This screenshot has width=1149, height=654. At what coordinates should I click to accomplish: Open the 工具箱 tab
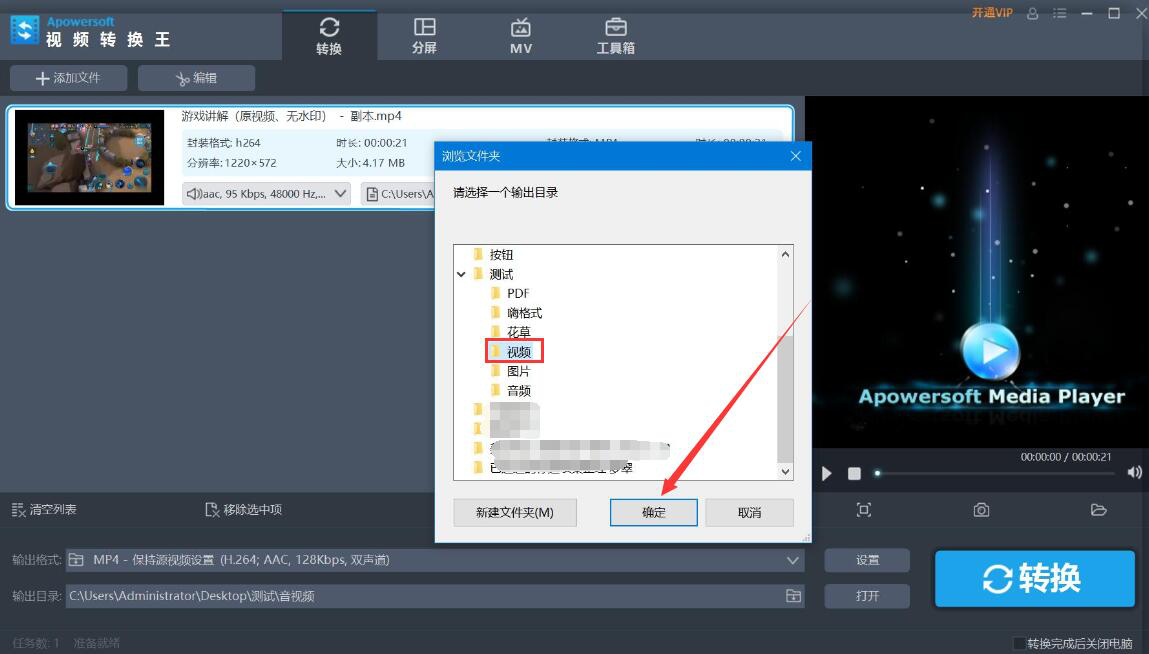[616, 36]
